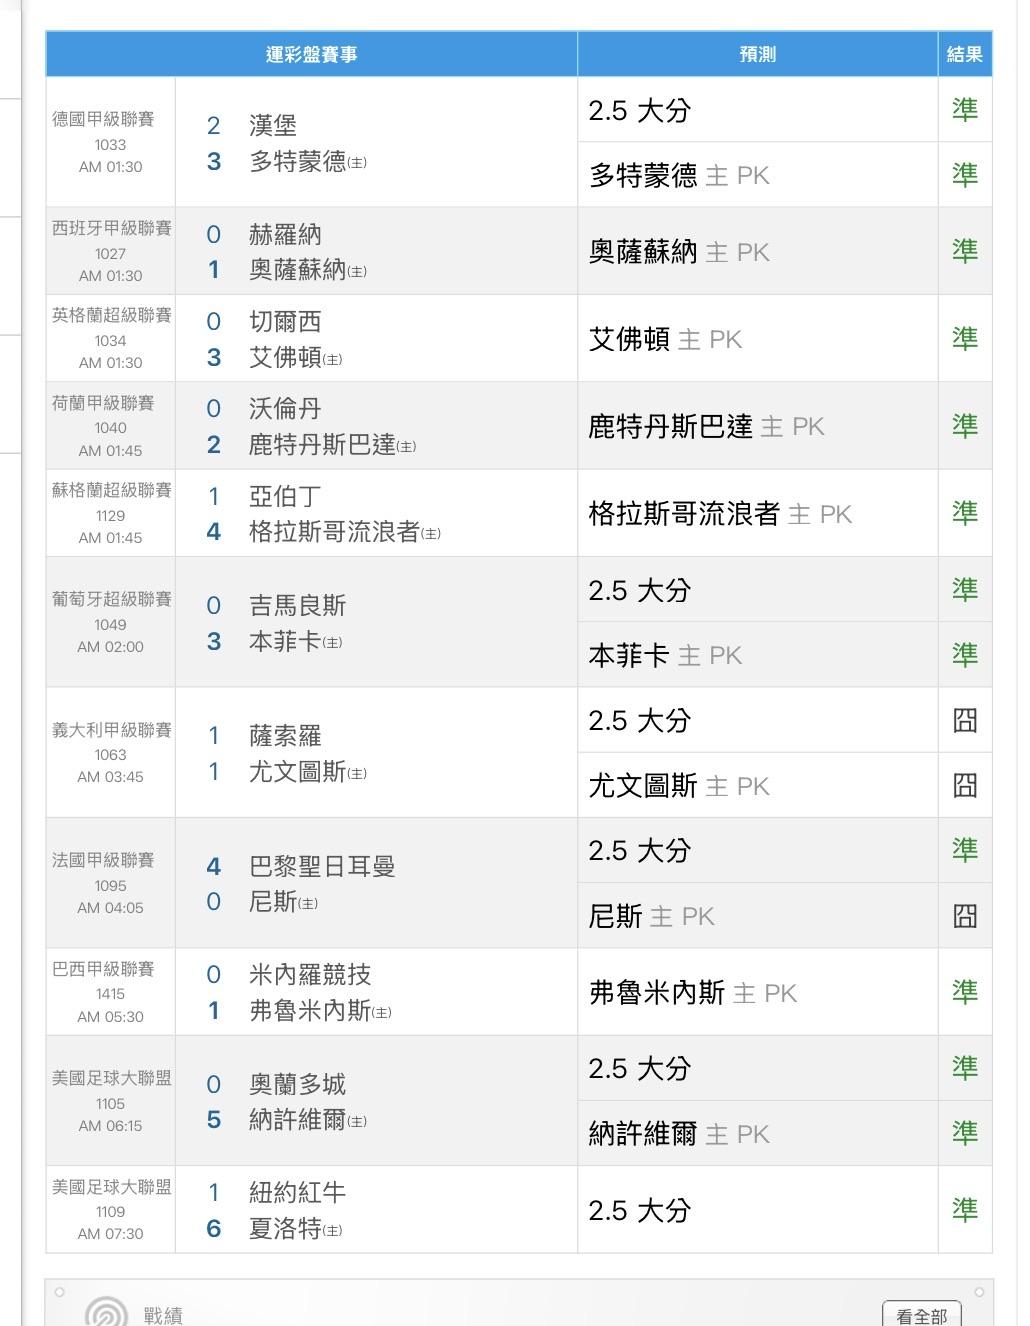Image resolution: width=1030 pixels, height=1326 pixels.
Task: Click 囧 result for 尤文圖斯 prediction
Action: [964, 786]
